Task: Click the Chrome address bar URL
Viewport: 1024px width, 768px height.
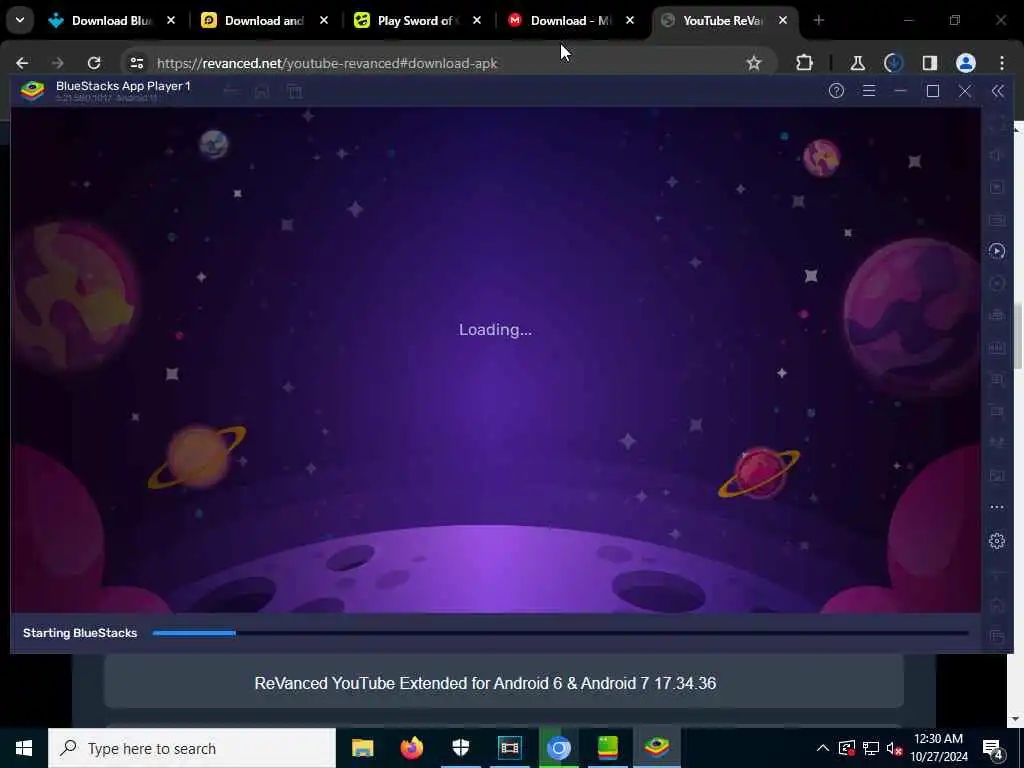Action: click(x=327, y=63)
